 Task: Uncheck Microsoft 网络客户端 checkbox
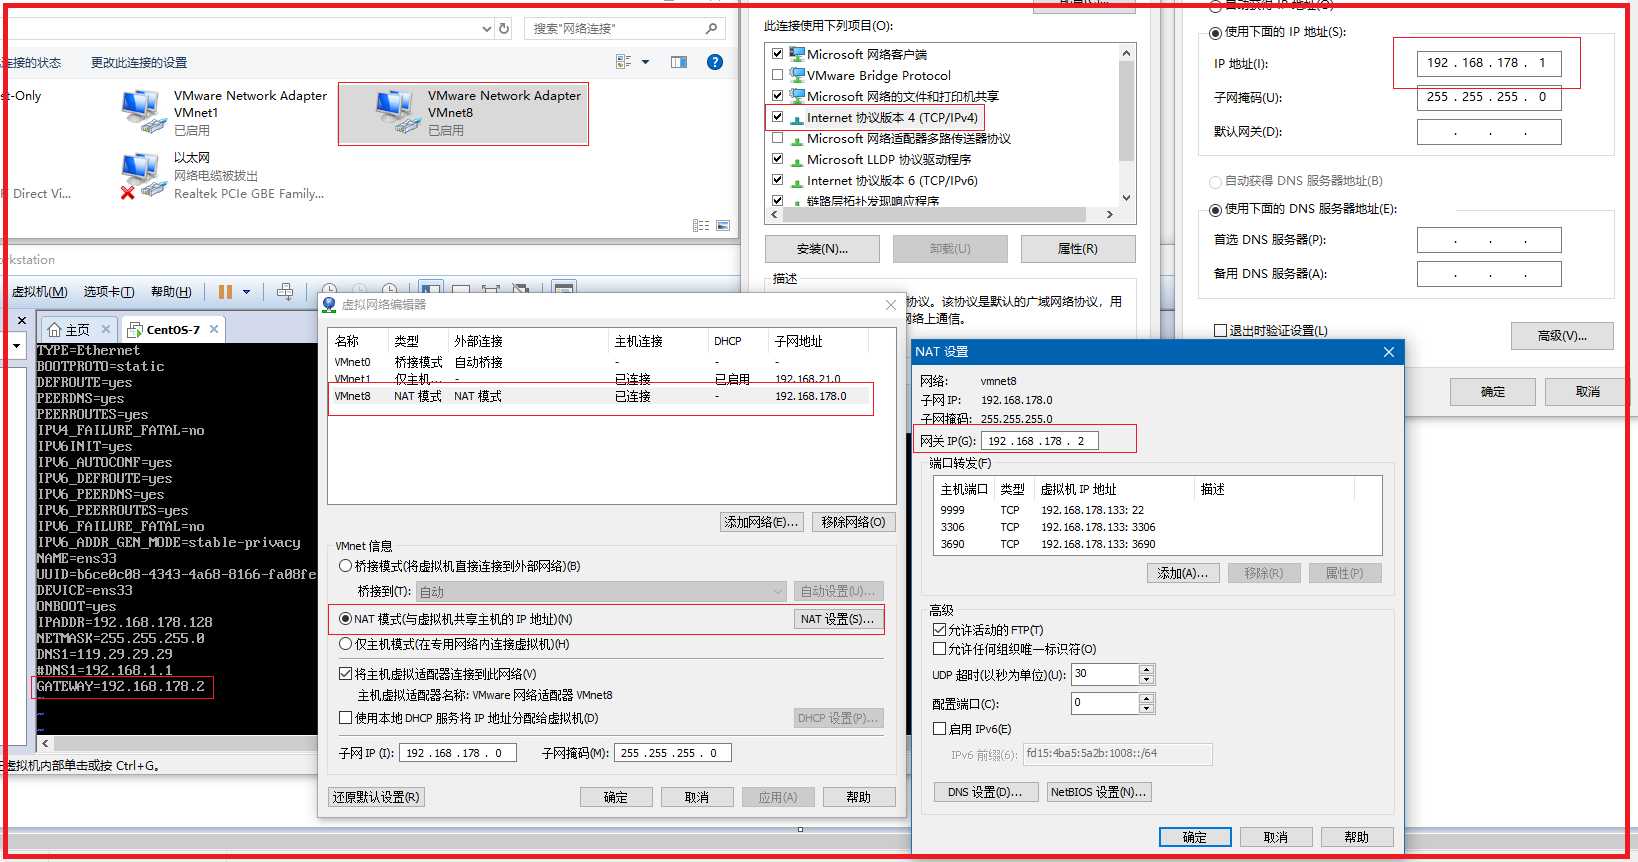click(x=778, y=54)
